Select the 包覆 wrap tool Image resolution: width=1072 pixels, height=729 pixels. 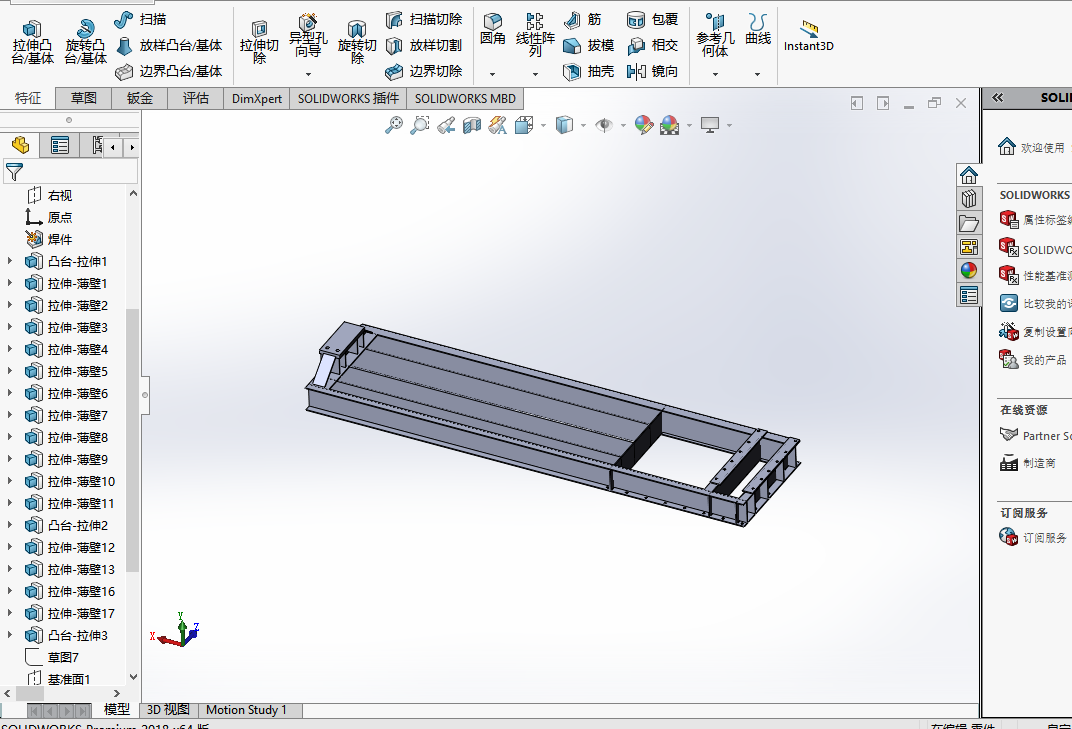(x=652, y=19)
